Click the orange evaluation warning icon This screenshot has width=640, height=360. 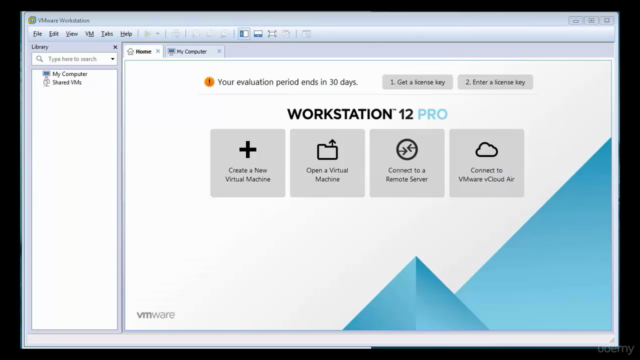coord(209,82)
